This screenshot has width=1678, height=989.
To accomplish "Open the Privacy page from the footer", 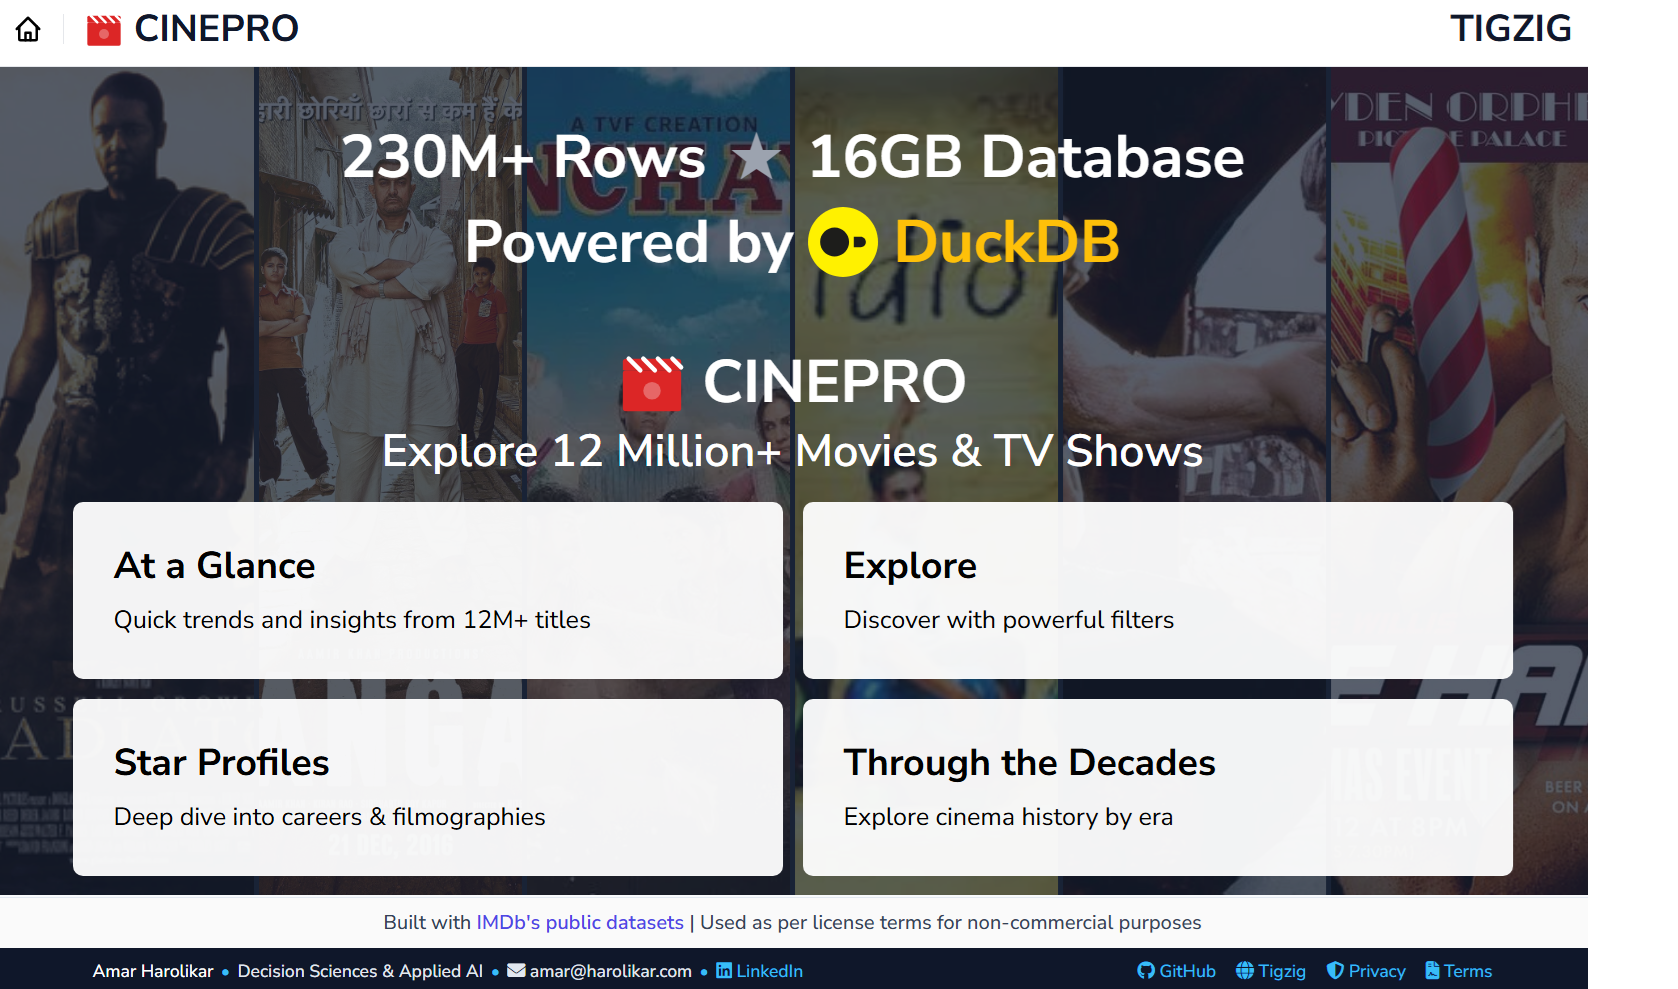I will (x=1378, y=970).
